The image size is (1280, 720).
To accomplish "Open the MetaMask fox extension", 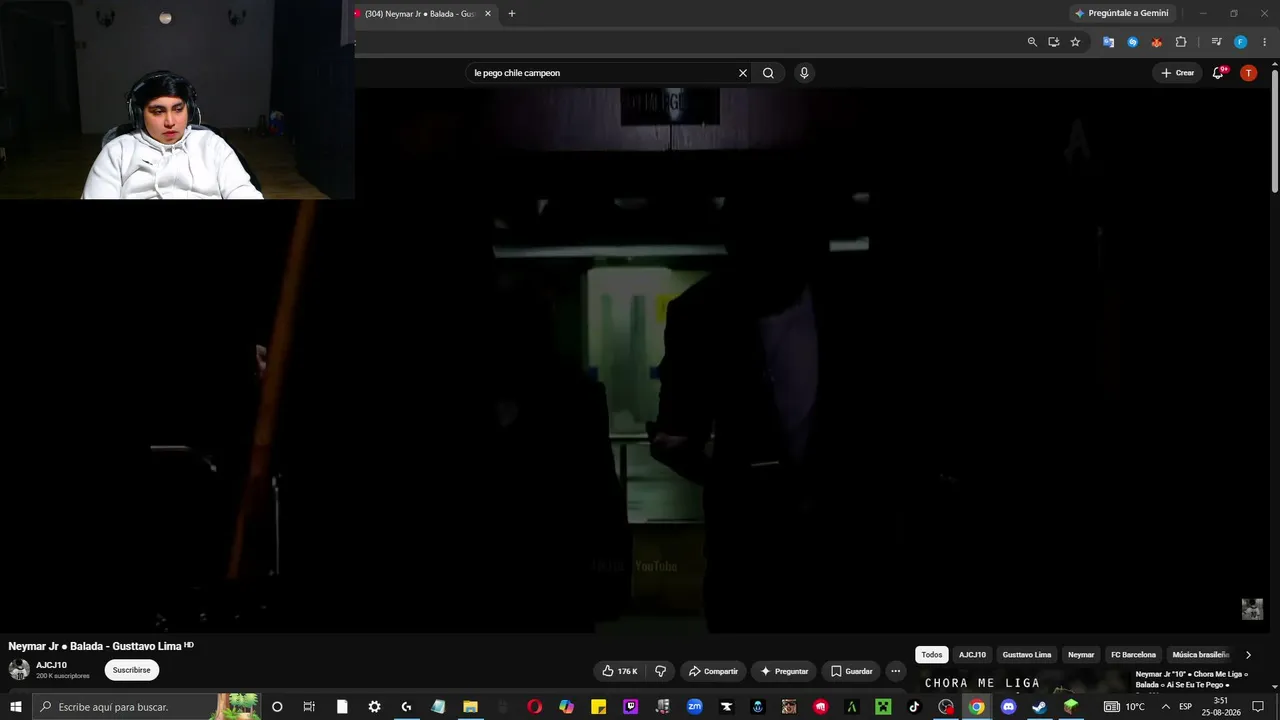I will [1156, 42].
